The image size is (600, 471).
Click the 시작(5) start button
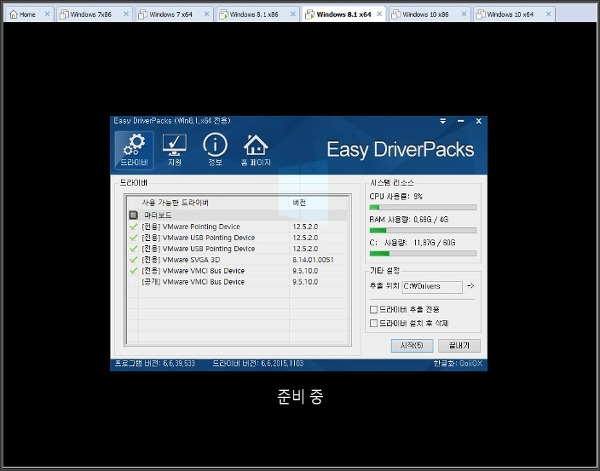coord(412,346)
